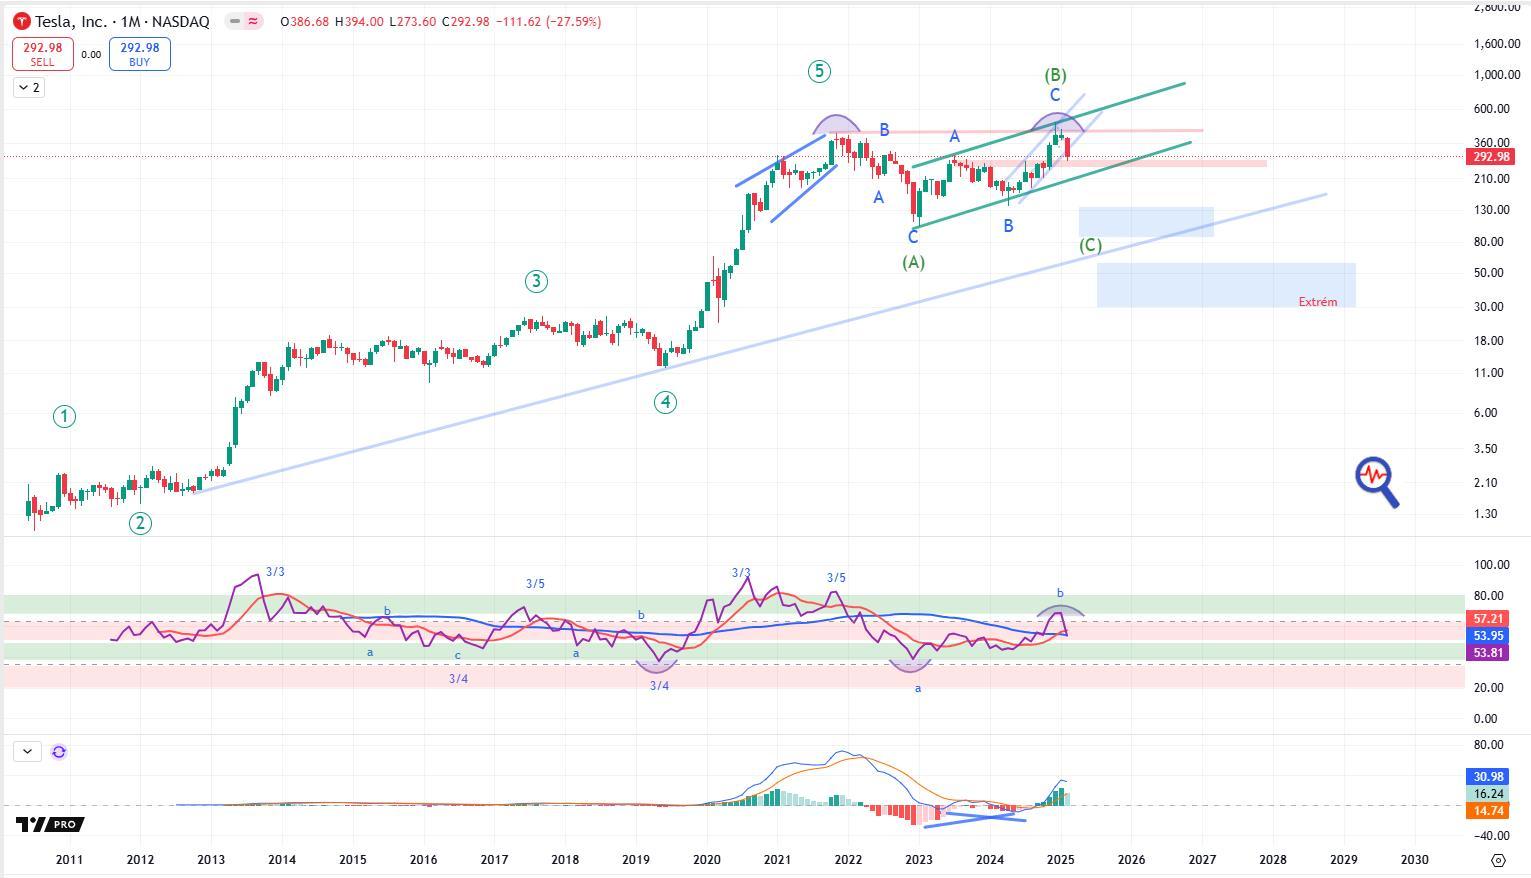Click the purple refresh icon in MACD pane
1531x878 pixels.
click(59, 752)
